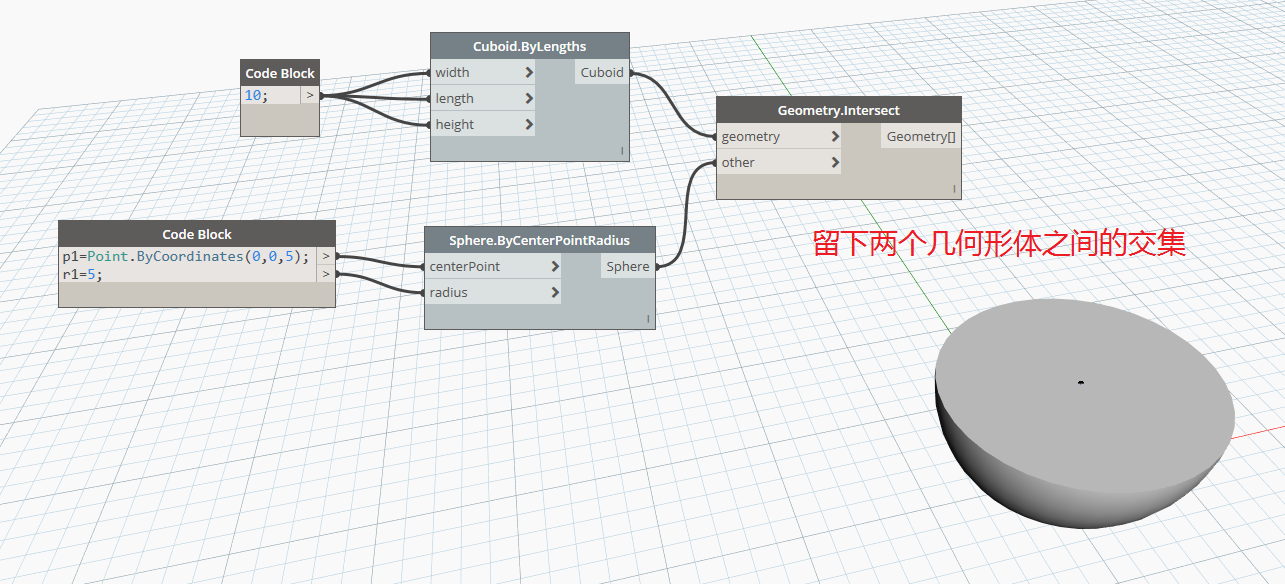Screen dimensions: 1285x584
Task: Expand the width port default-value arrow
Action: coord(528,73)
